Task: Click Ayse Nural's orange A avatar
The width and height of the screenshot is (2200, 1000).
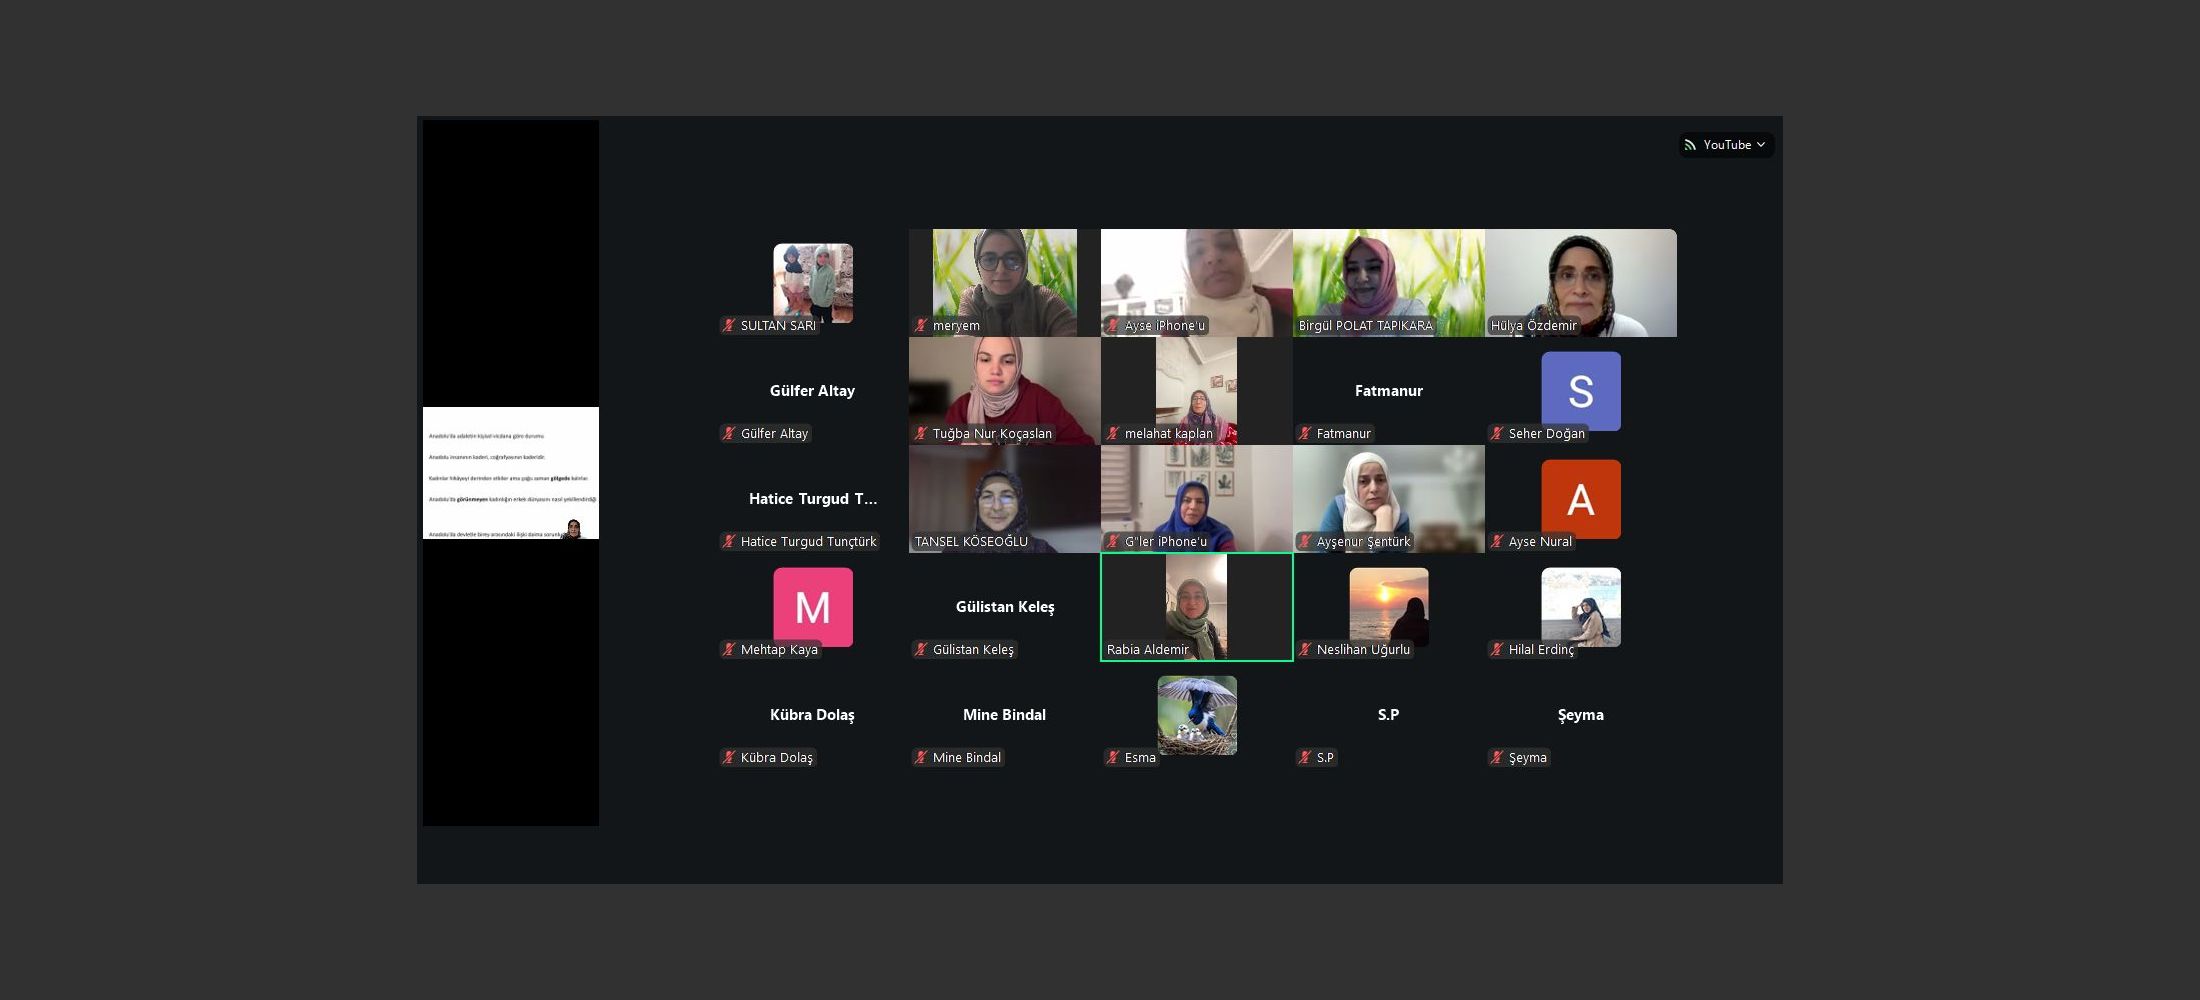Action: (1580, 499)
